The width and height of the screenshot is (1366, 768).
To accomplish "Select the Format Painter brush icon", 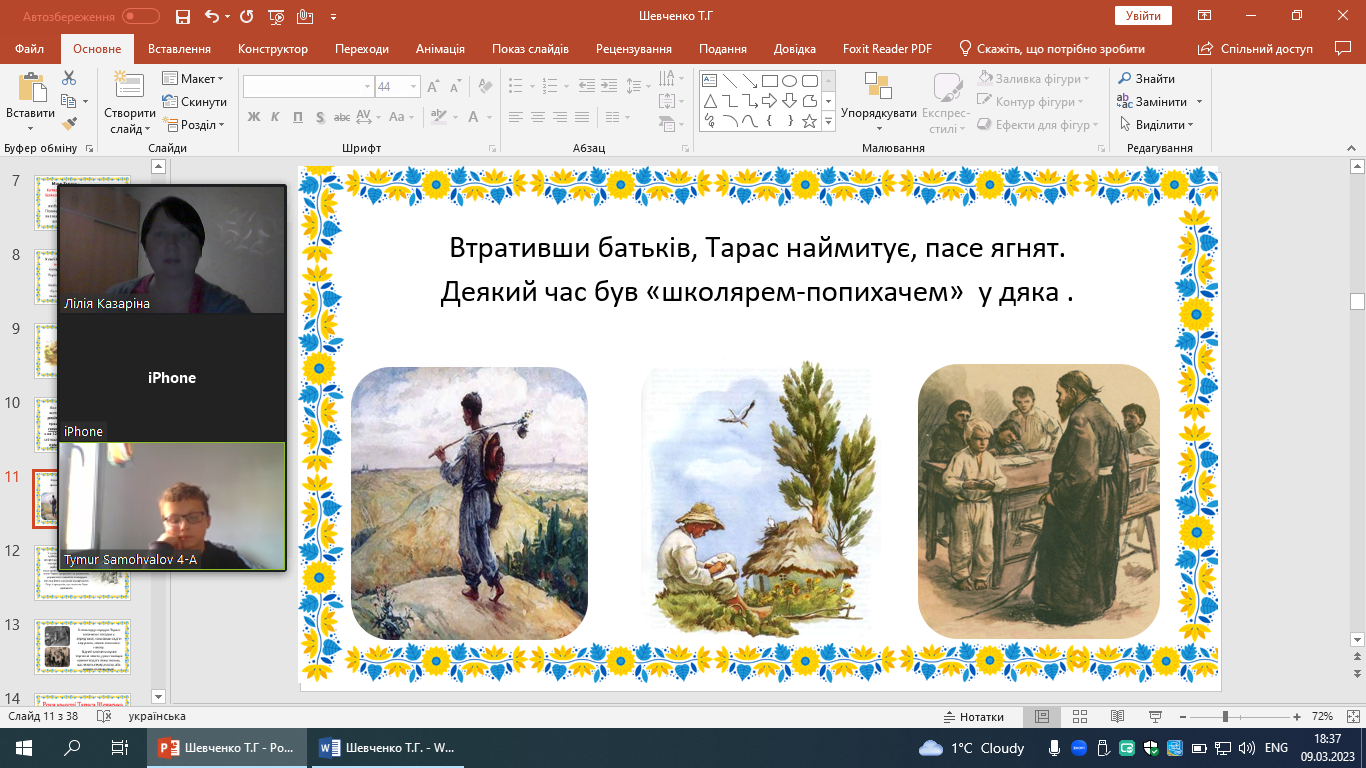I will pos(69,124).
